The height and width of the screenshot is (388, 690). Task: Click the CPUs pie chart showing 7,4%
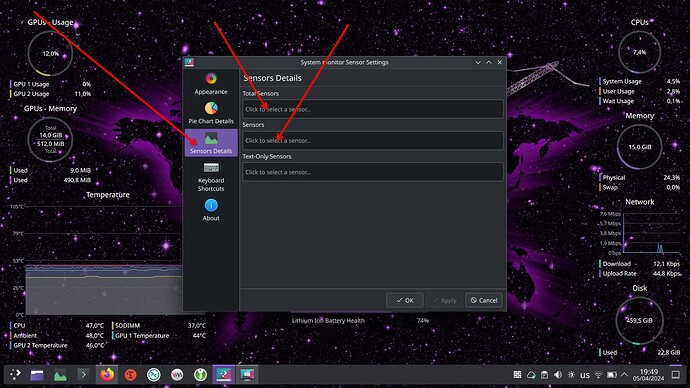(x=639, y=52)
